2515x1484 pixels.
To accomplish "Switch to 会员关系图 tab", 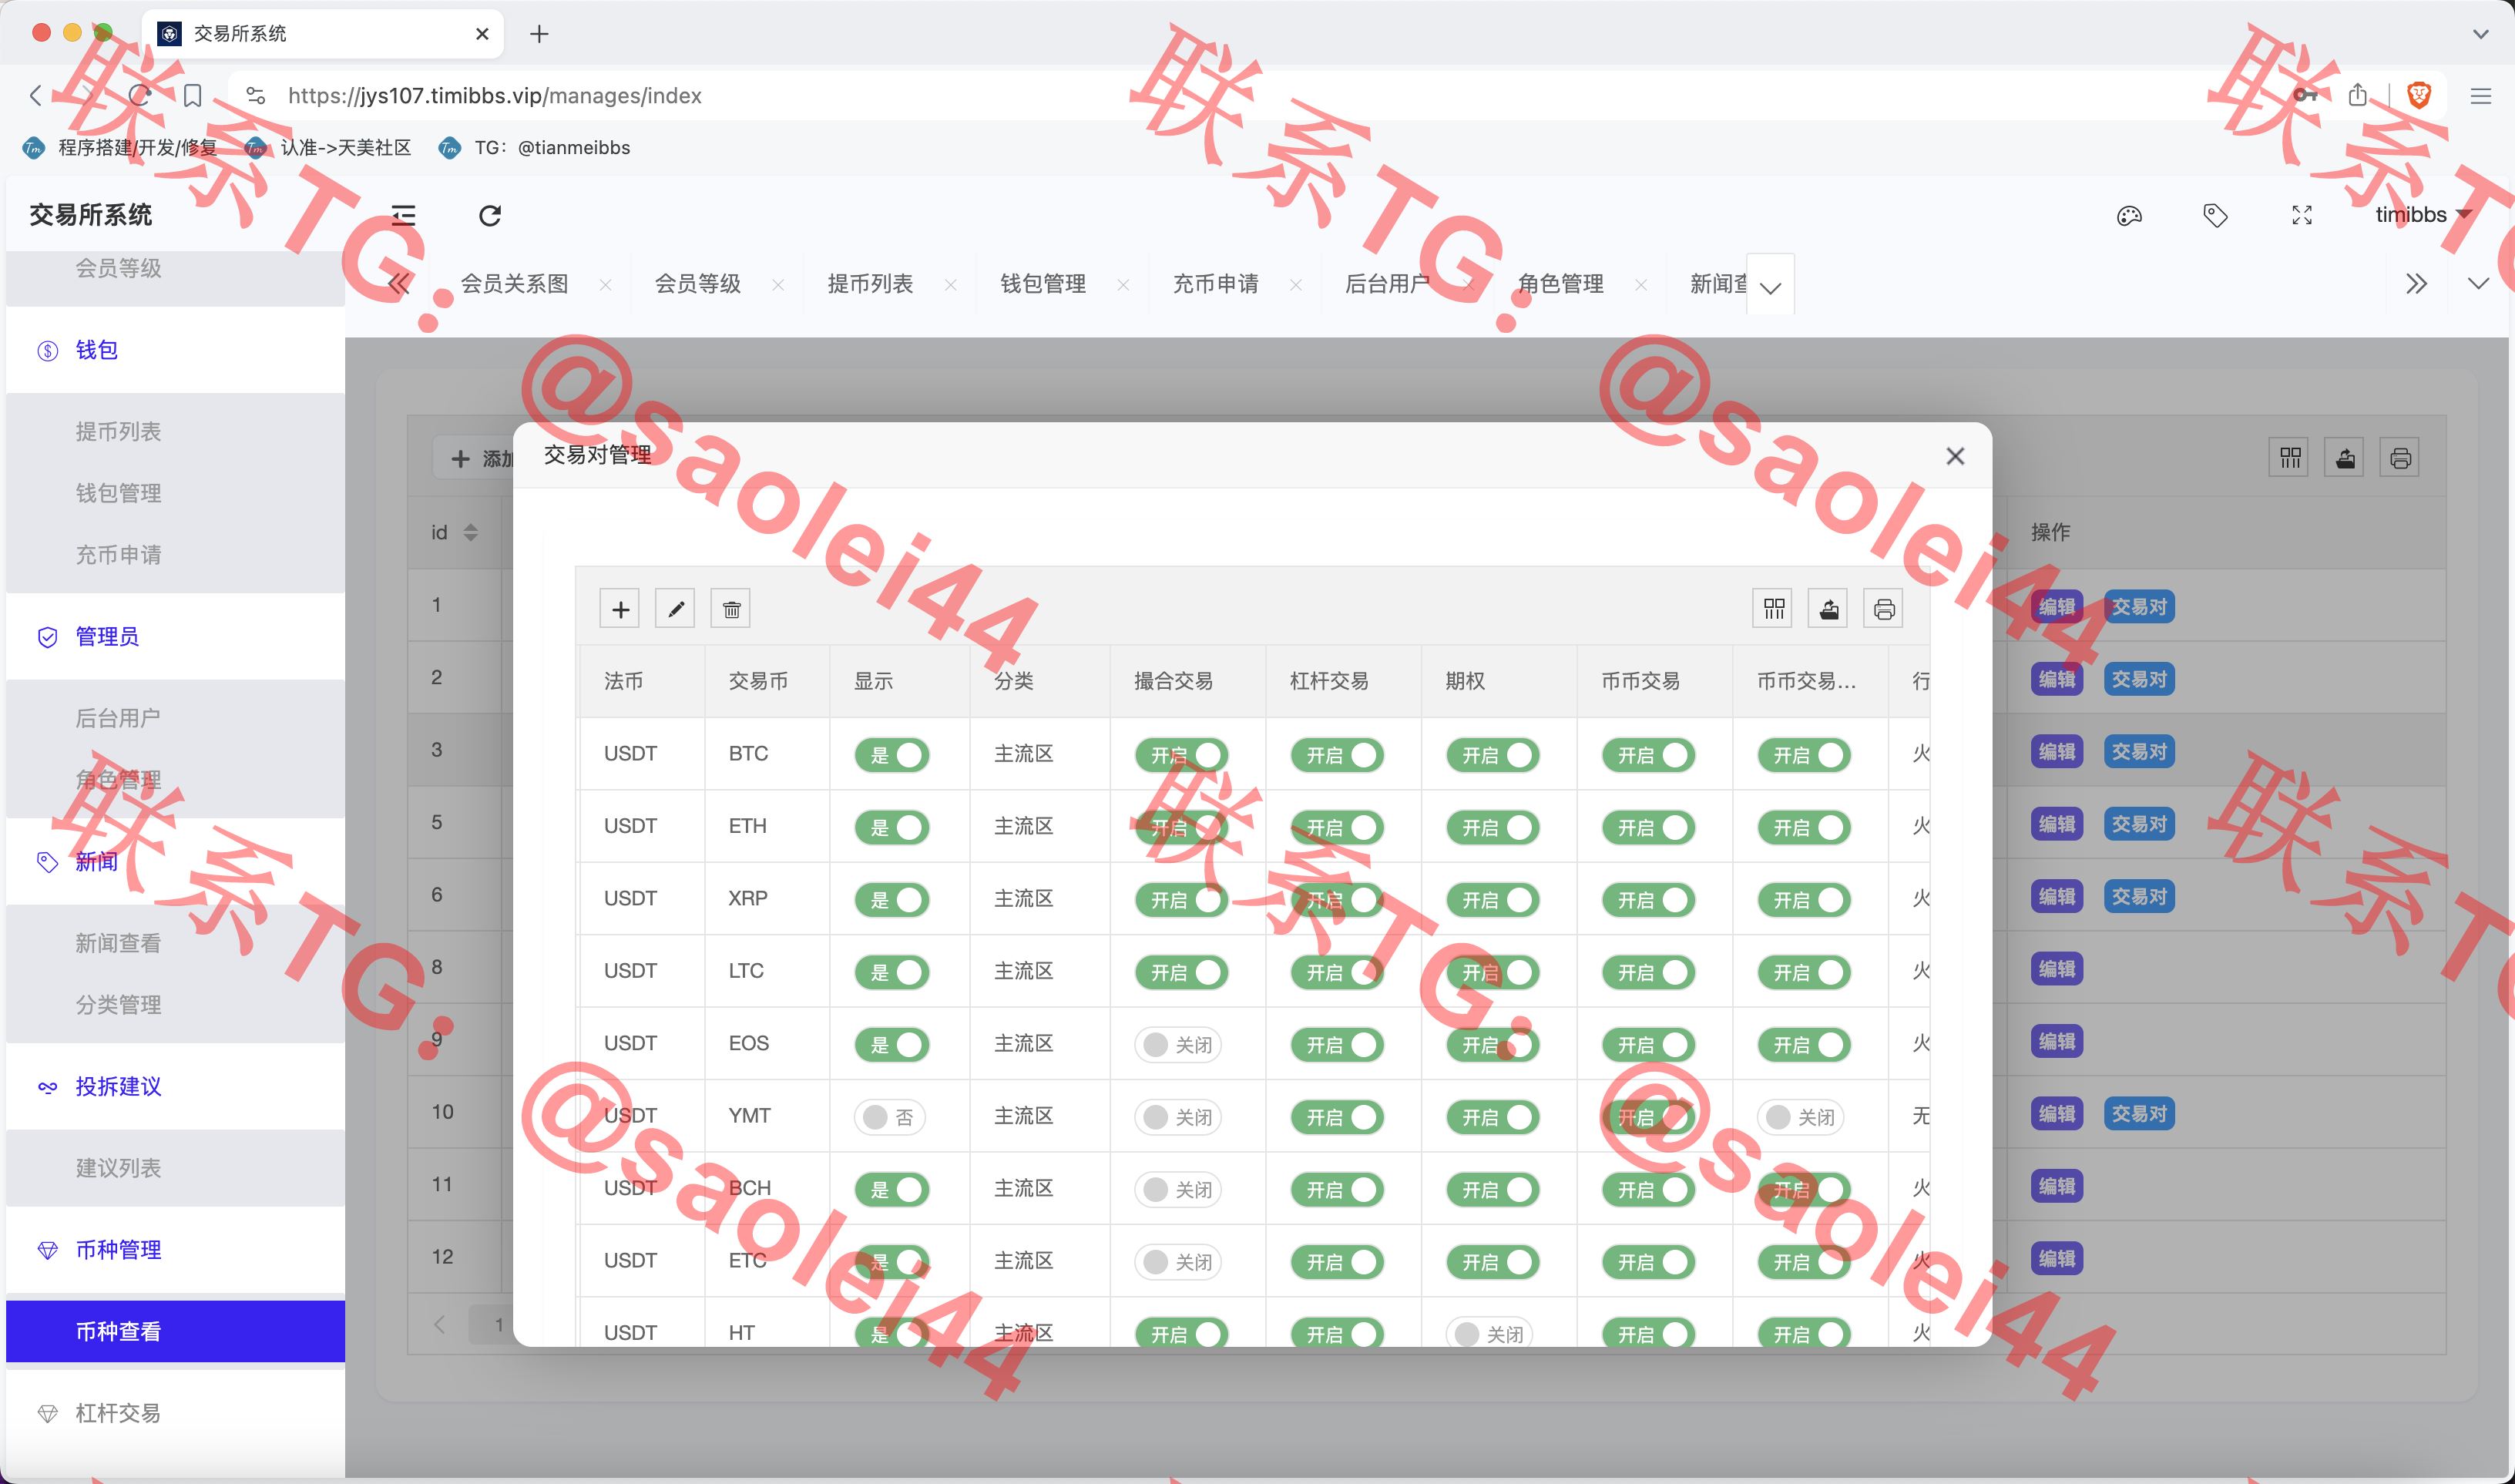I will (x=514, y=284).
